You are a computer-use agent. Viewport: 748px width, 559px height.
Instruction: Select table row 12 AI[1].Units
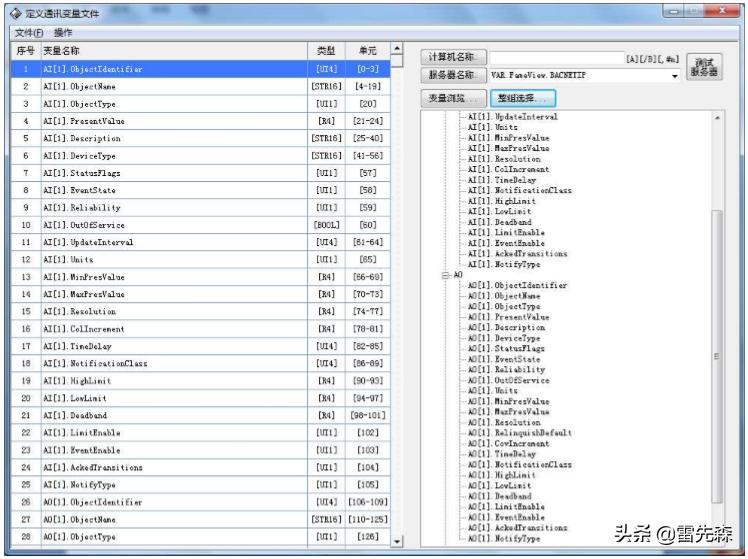[200, 260]
